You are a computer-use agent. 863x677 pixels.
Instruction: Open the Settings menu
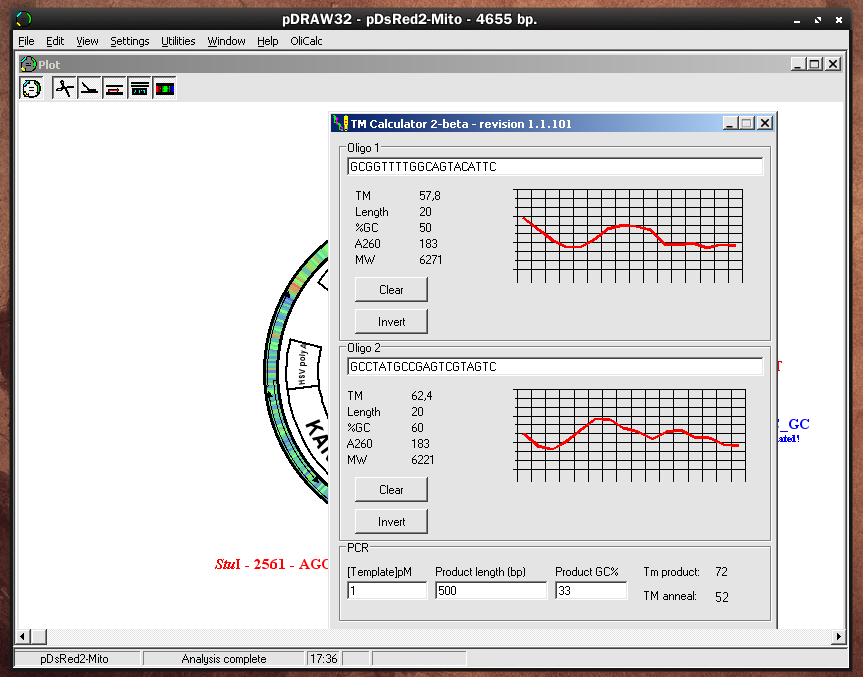click(130, 41)
